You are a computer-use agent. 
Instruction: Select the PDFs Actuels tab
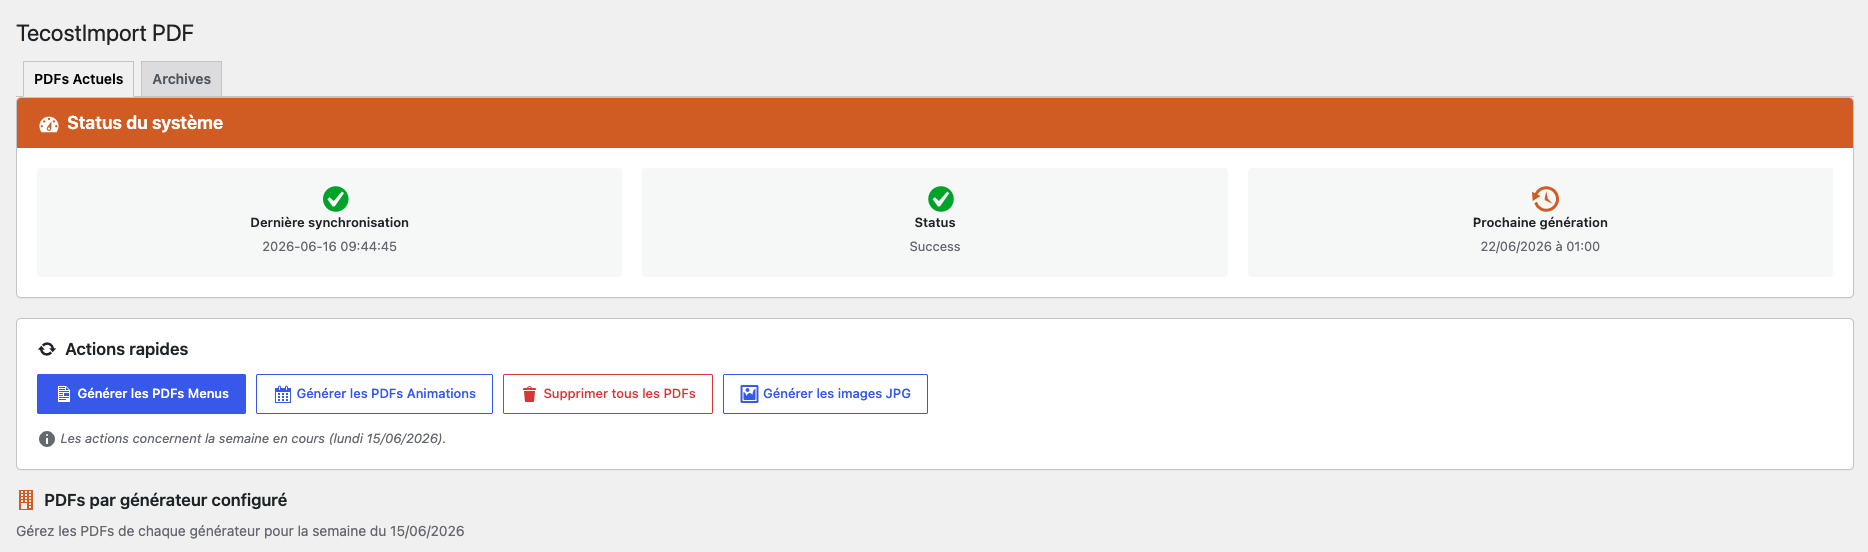point(78,79)
